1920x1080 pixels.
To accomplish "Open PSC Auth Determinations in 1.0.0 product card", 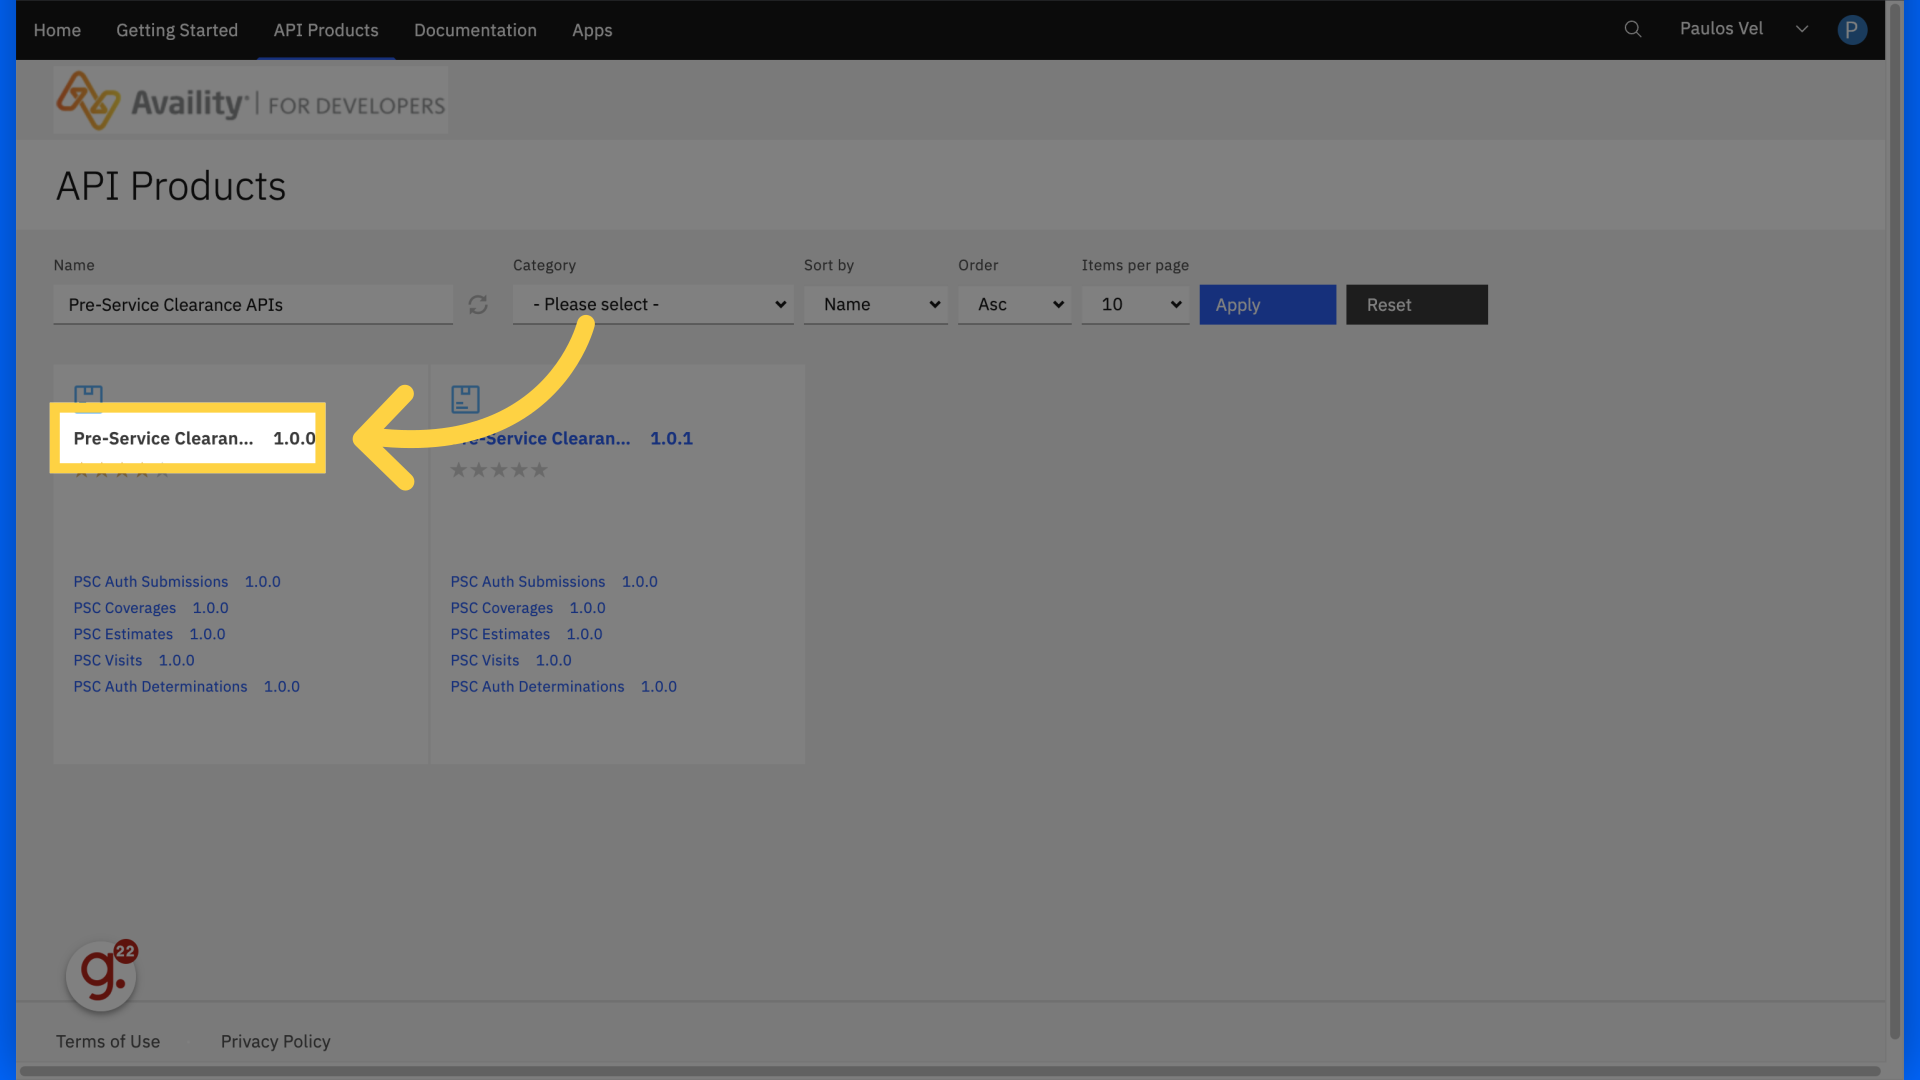I will 186,687.
